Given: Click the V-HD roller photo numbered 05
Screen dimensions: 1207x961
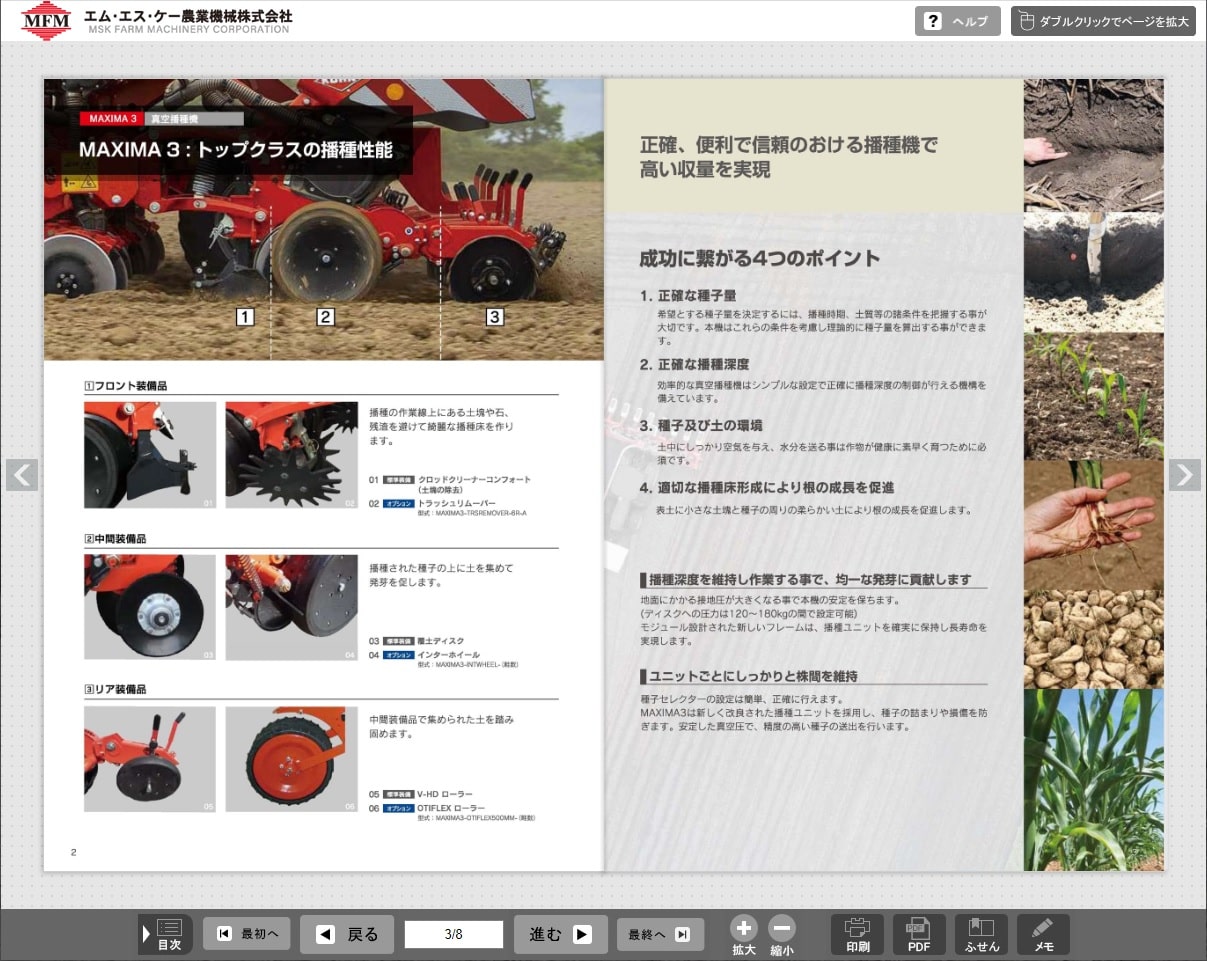Looking at the screenshot, I should click(150, 760).
